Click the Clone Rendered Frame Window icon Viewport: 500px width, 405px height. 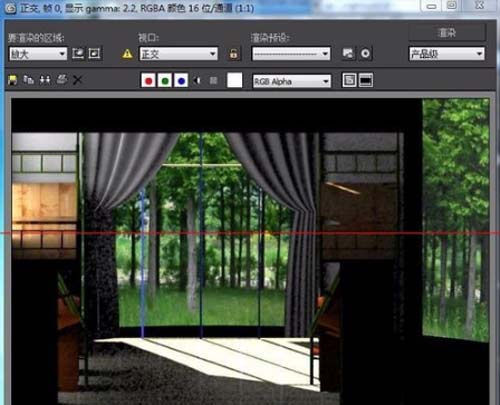click(45, 80)
